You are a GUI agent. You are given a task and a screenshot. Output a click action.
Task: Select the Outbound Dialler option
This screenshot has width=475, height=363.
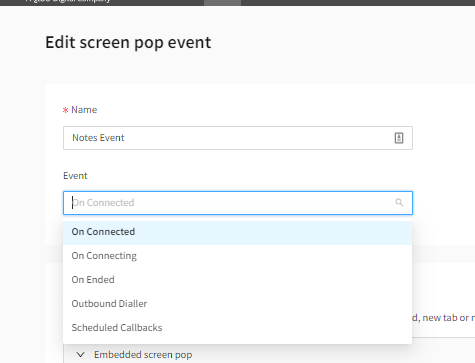tap(237, 304)
